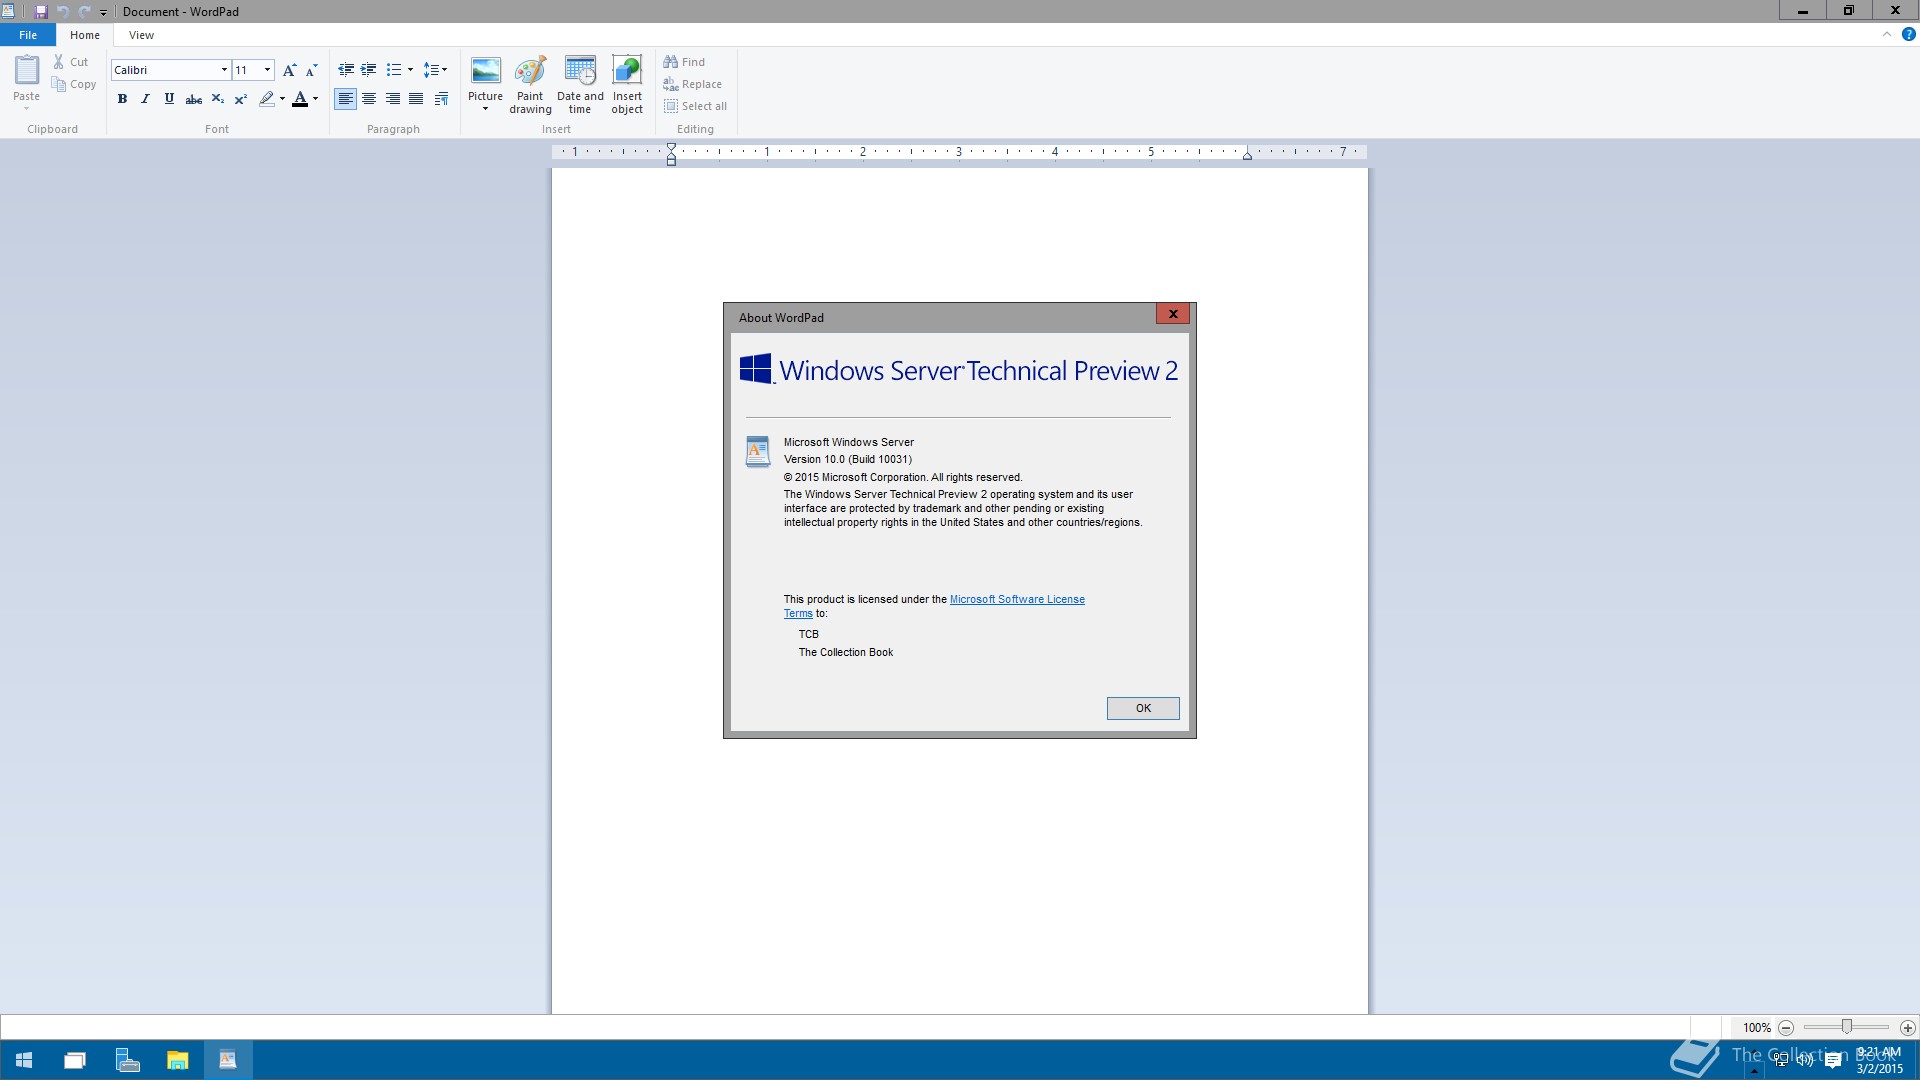The image size is (1920, 1080).
Task: Click the Grow font icon
Action: coord(289,70)
